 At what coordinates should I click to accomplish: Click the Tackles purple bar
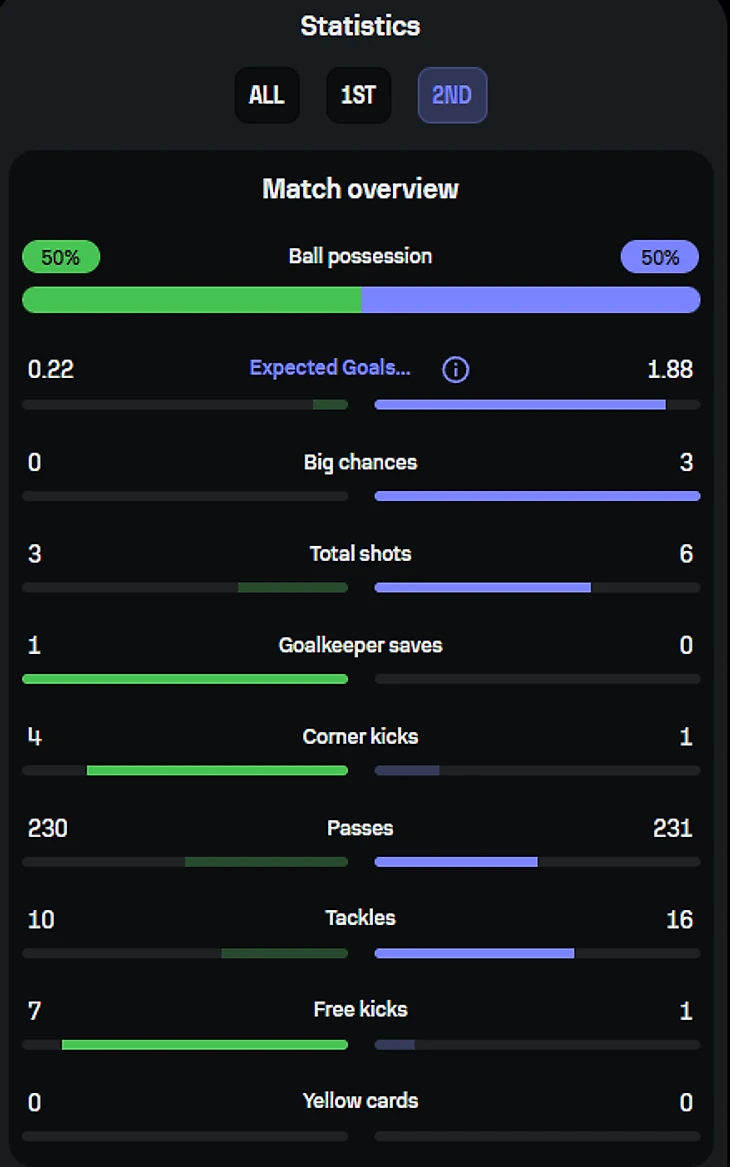[475, 953]
